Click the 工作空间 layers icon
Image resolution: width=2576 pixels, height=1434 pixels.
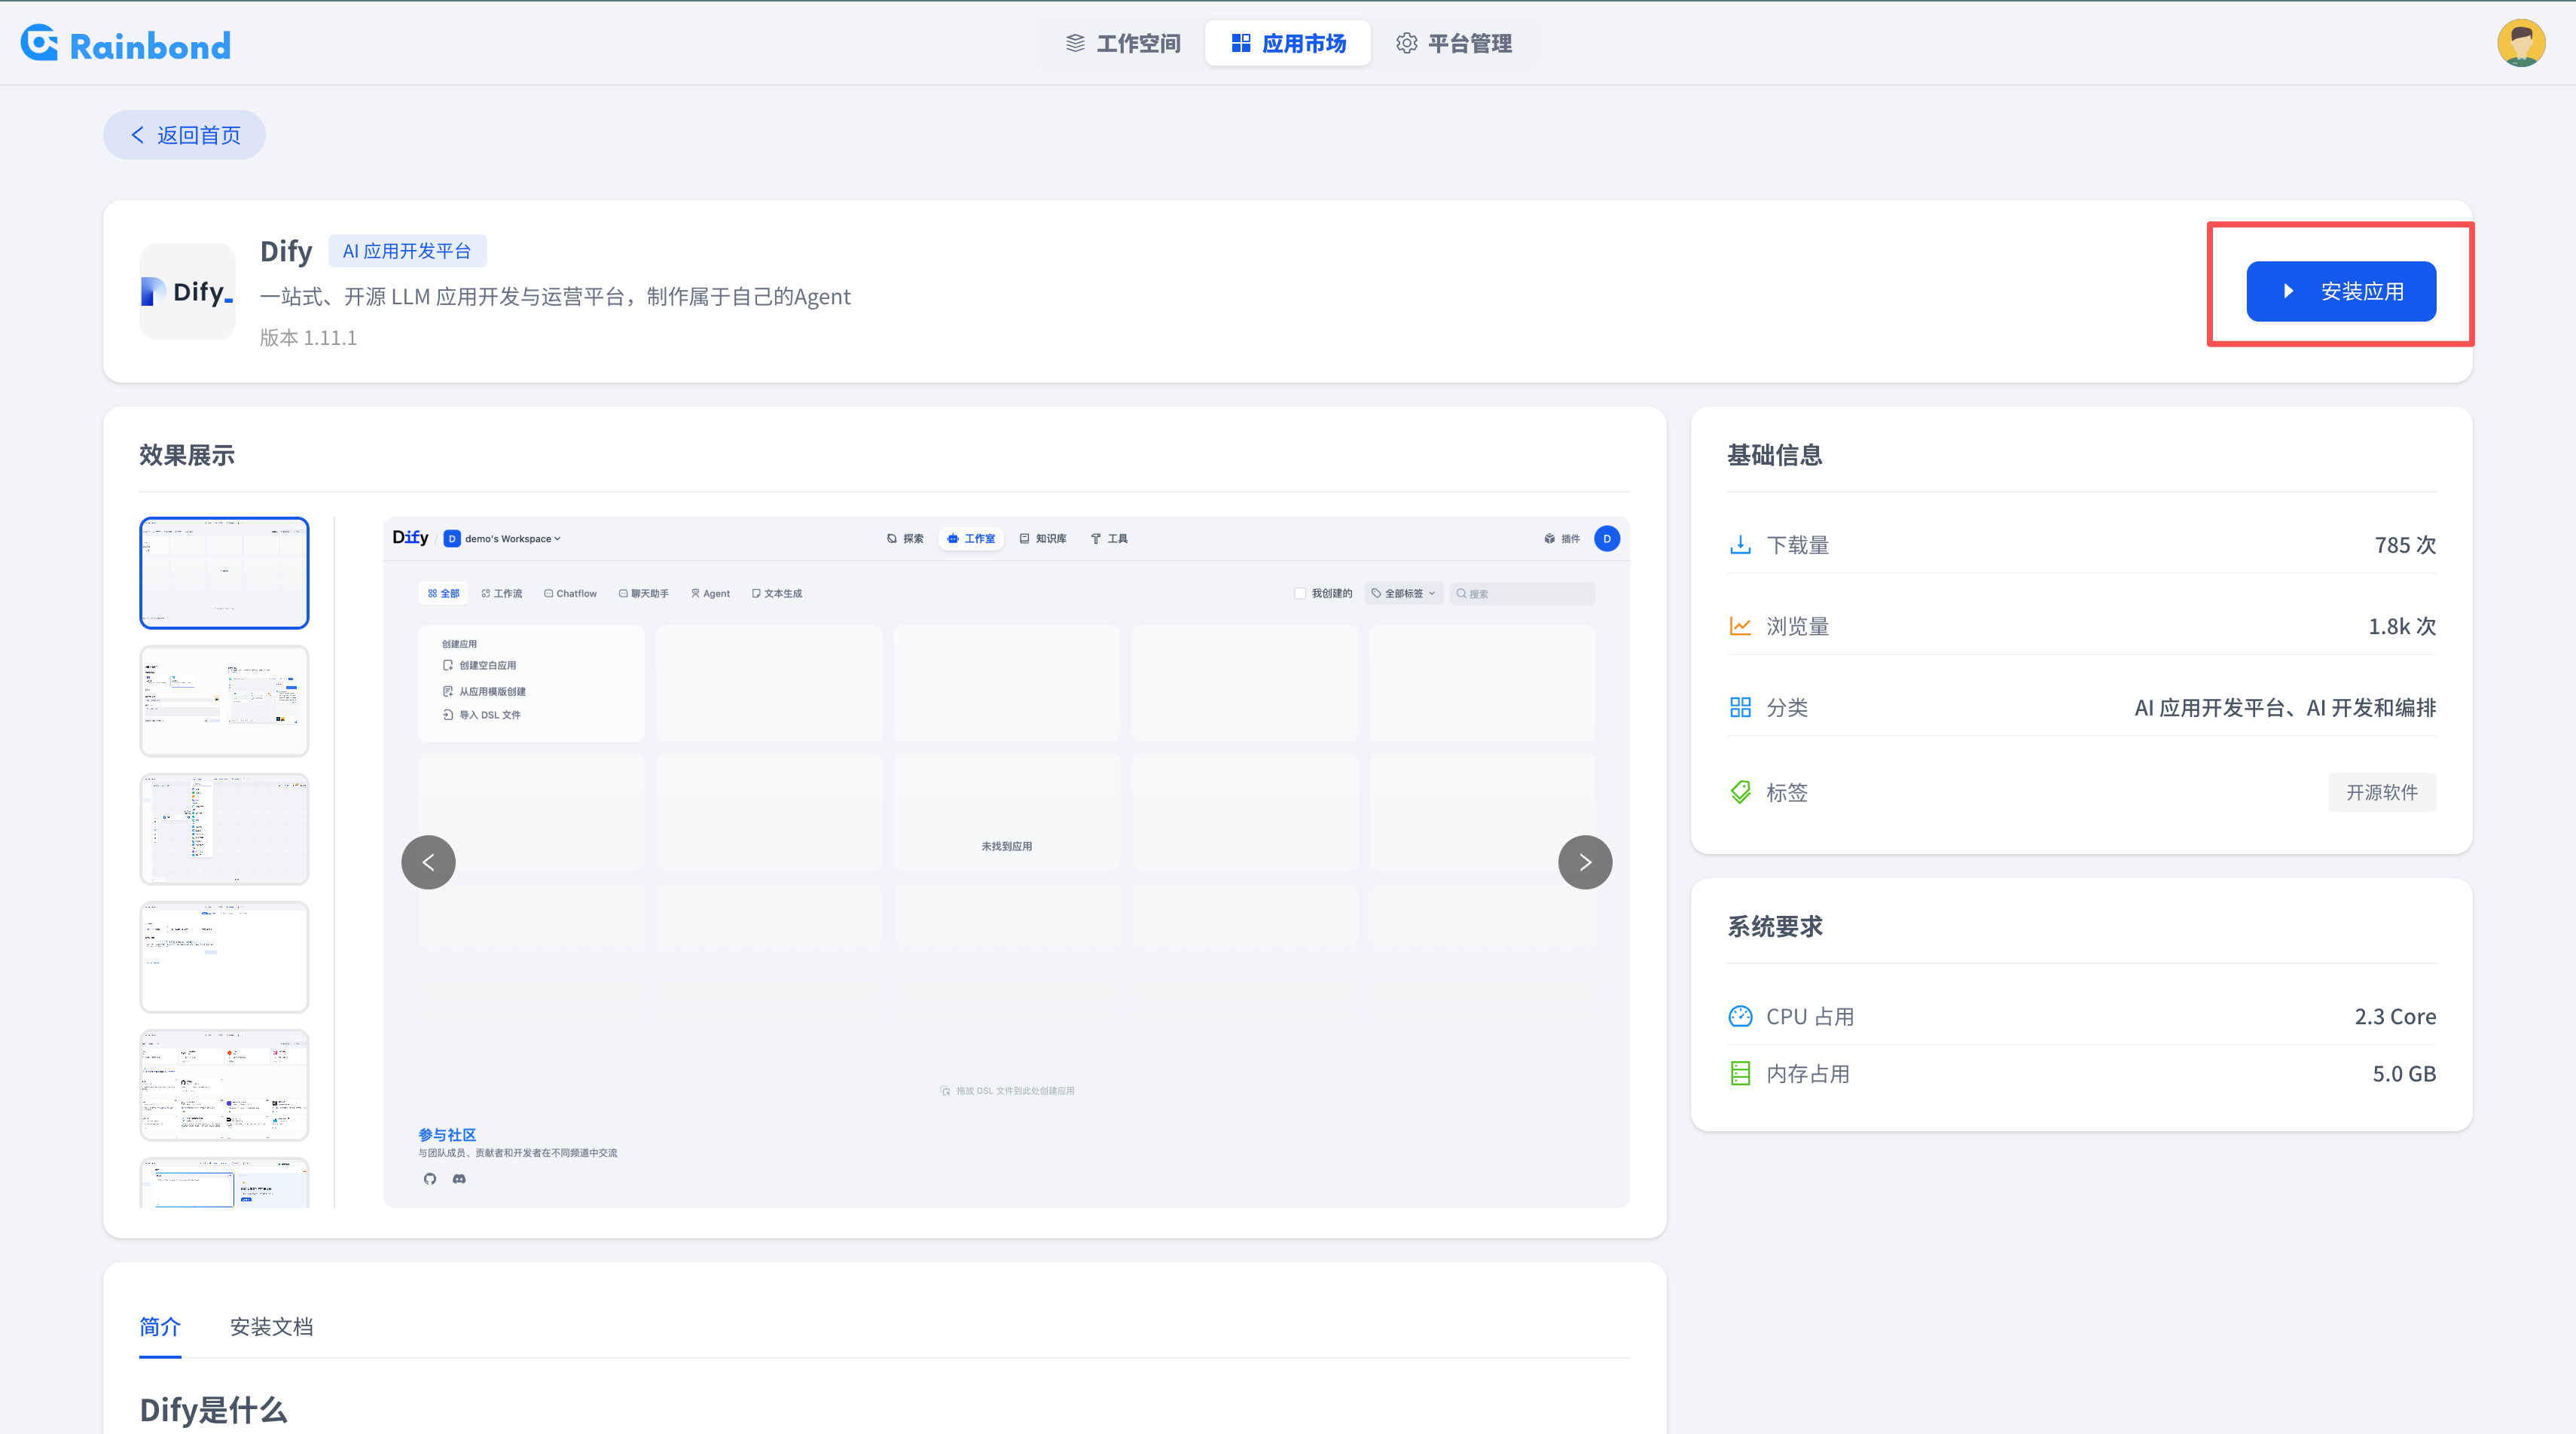1075,43
